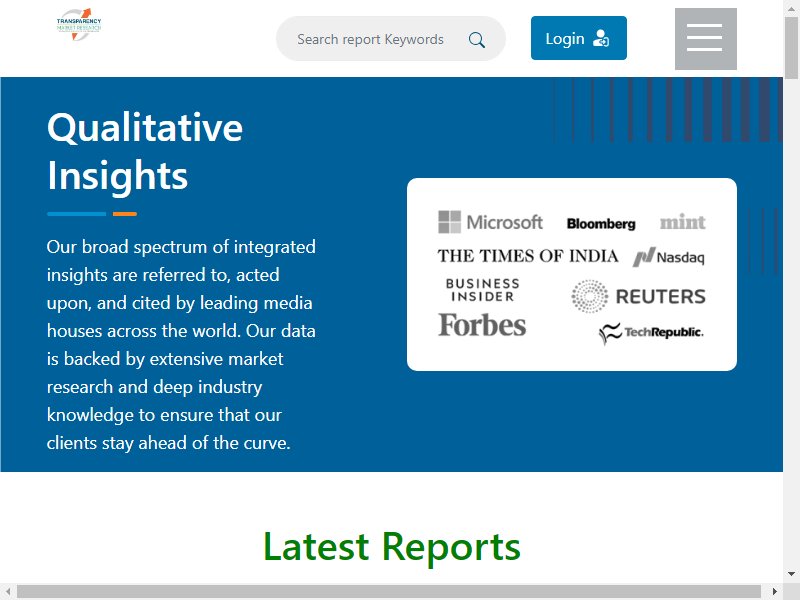Click The Times of India logo

point(528,256)
